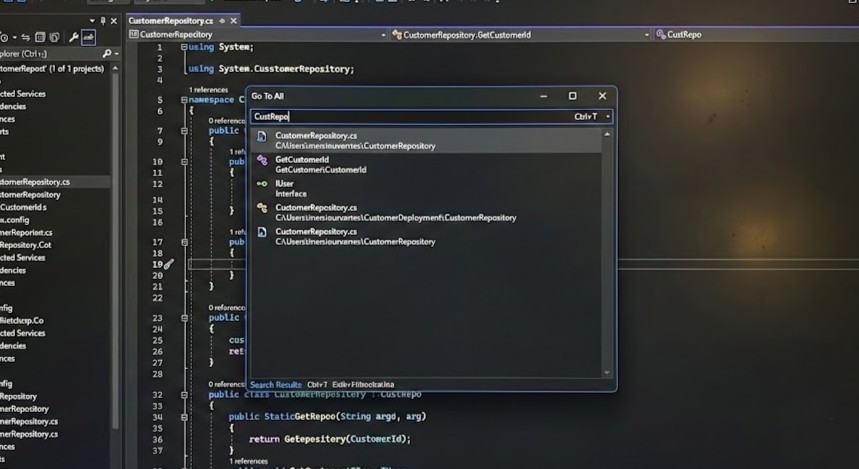Open the Go To All search filter dropdown arrow

[607, 117]
